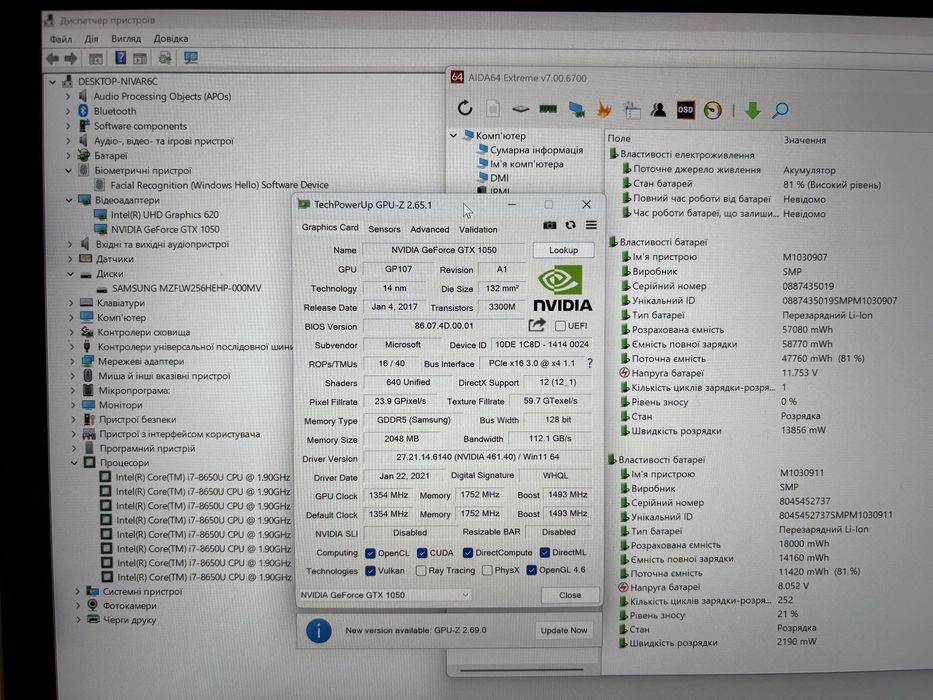The width and height of the screenshot is (933, 700).
Task: Toggle the OpenCL checkbox
Action: coord(370,553)
